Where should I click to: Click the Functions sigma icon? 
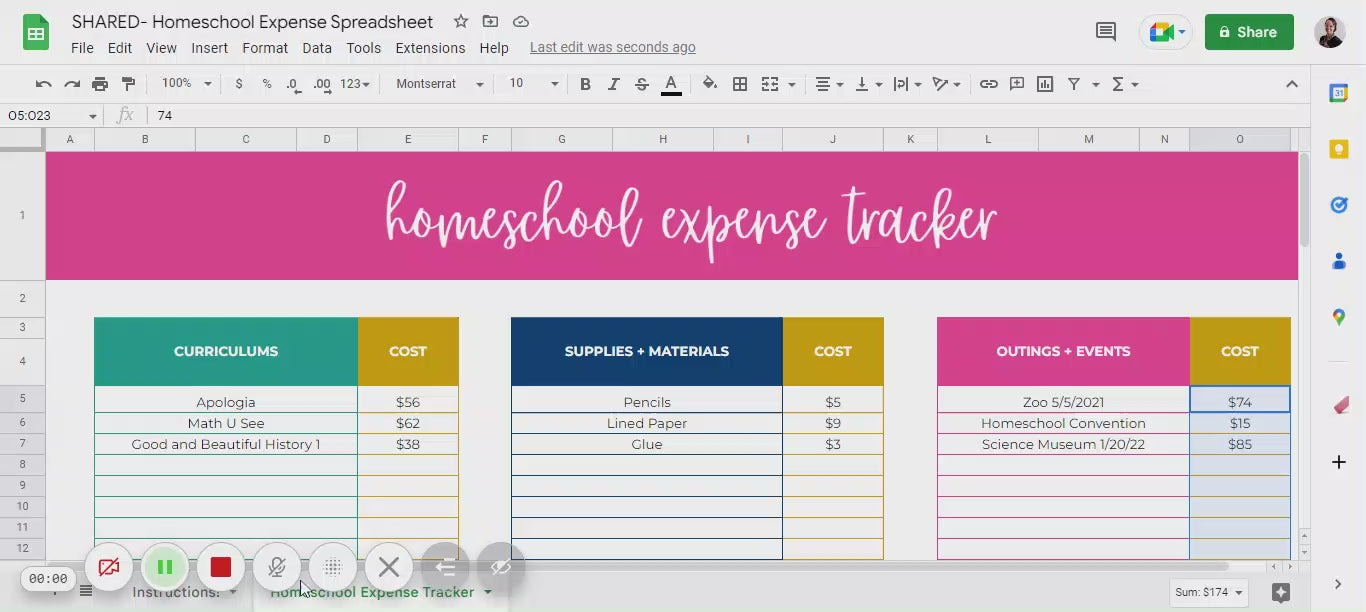tap(1117, 84)
